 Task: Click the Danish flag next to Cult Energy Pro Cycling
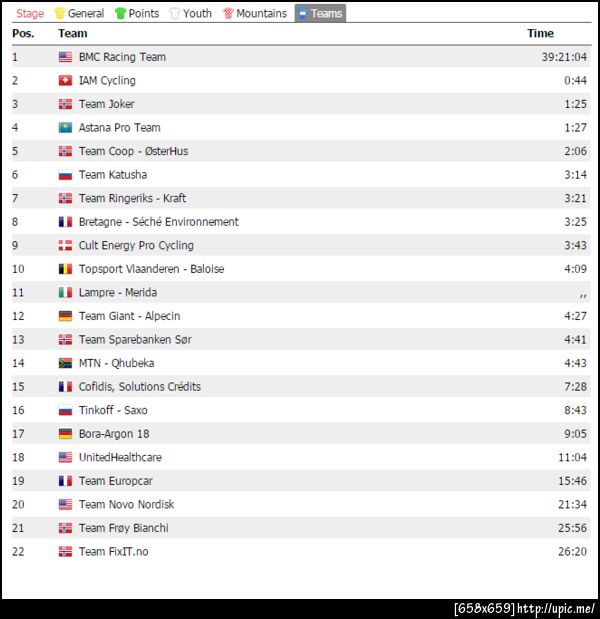66,246
